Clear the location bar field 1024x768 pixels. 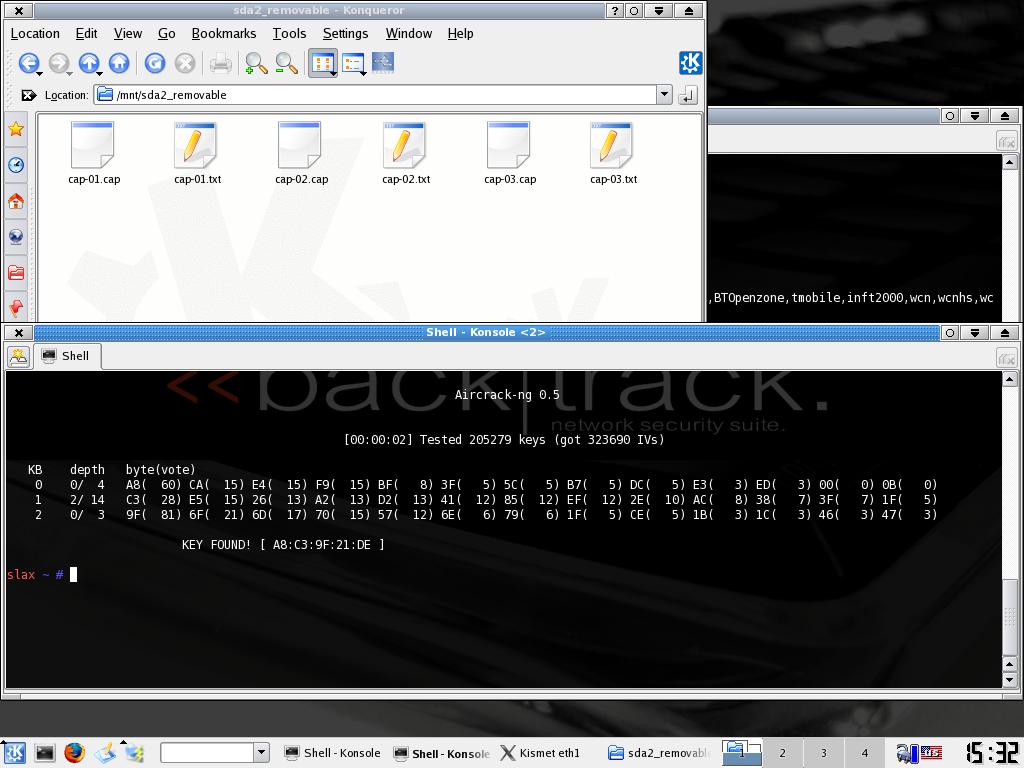pos(28,95)
